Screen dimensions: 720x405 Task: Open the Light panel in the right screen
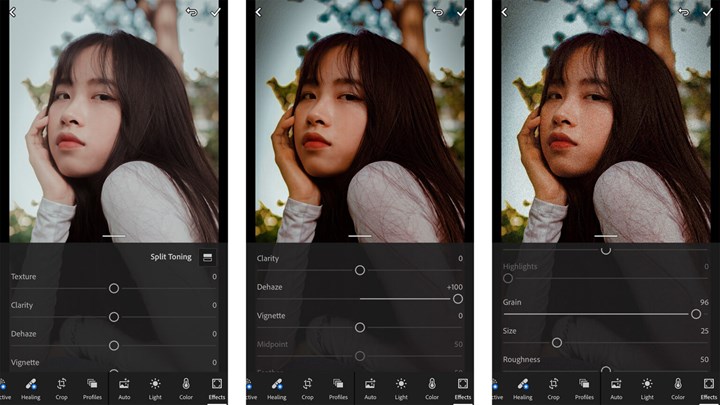[647, 388]
